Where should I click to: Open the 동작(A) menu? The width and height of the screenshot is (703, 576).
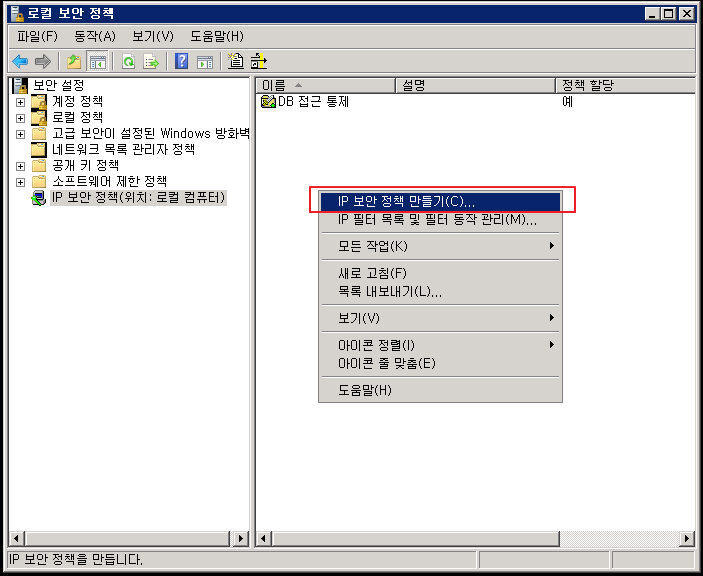tap(95, 36)
